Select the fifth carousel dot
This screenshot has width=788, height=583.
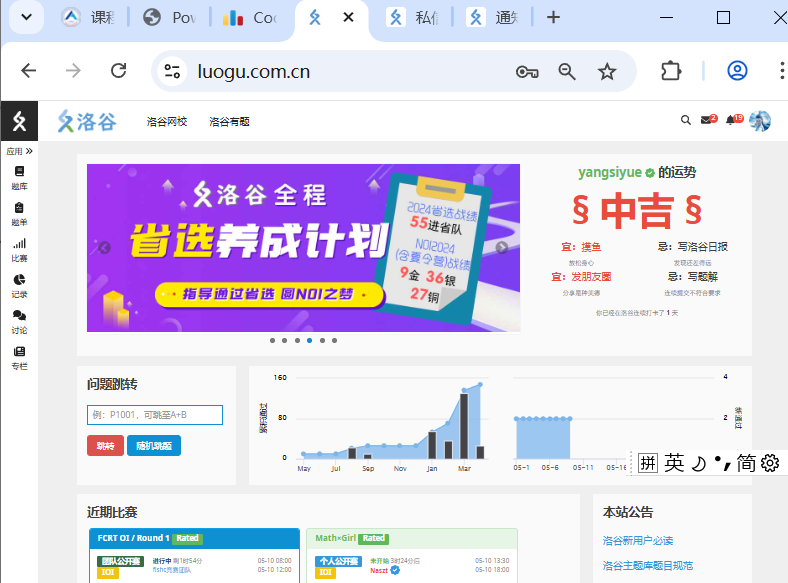coord(322,341)
